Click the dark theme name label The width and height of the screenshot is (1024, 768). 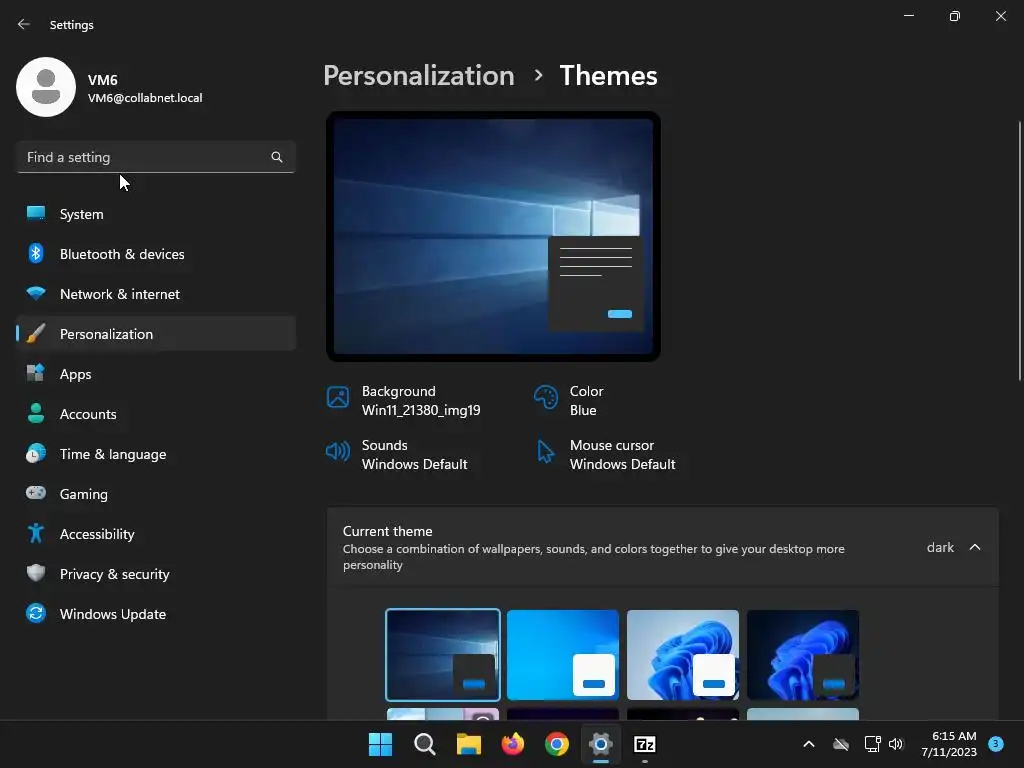coord(940,547)
